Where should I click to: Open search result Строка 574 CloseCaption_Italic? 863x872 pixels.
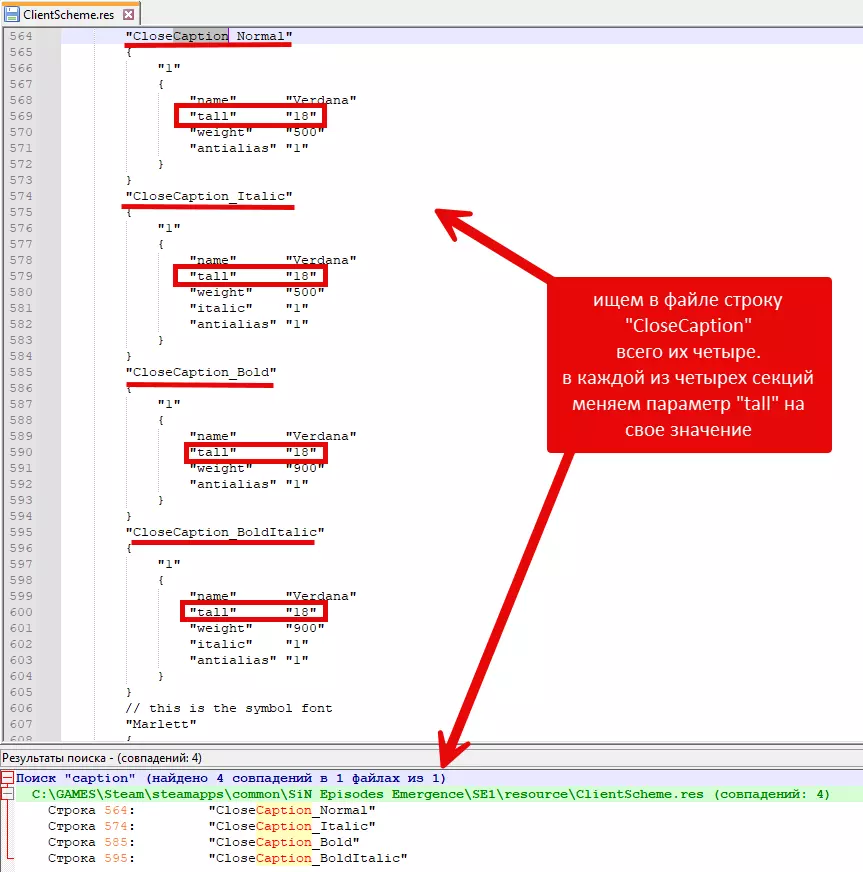point(211,826)
